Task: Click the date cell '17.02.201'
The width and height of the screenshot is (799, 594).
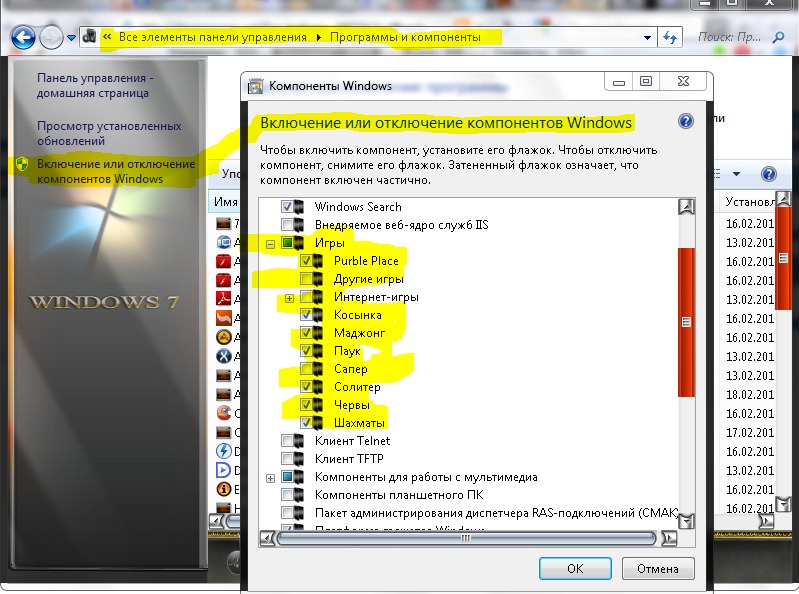Action: (750, 433)
